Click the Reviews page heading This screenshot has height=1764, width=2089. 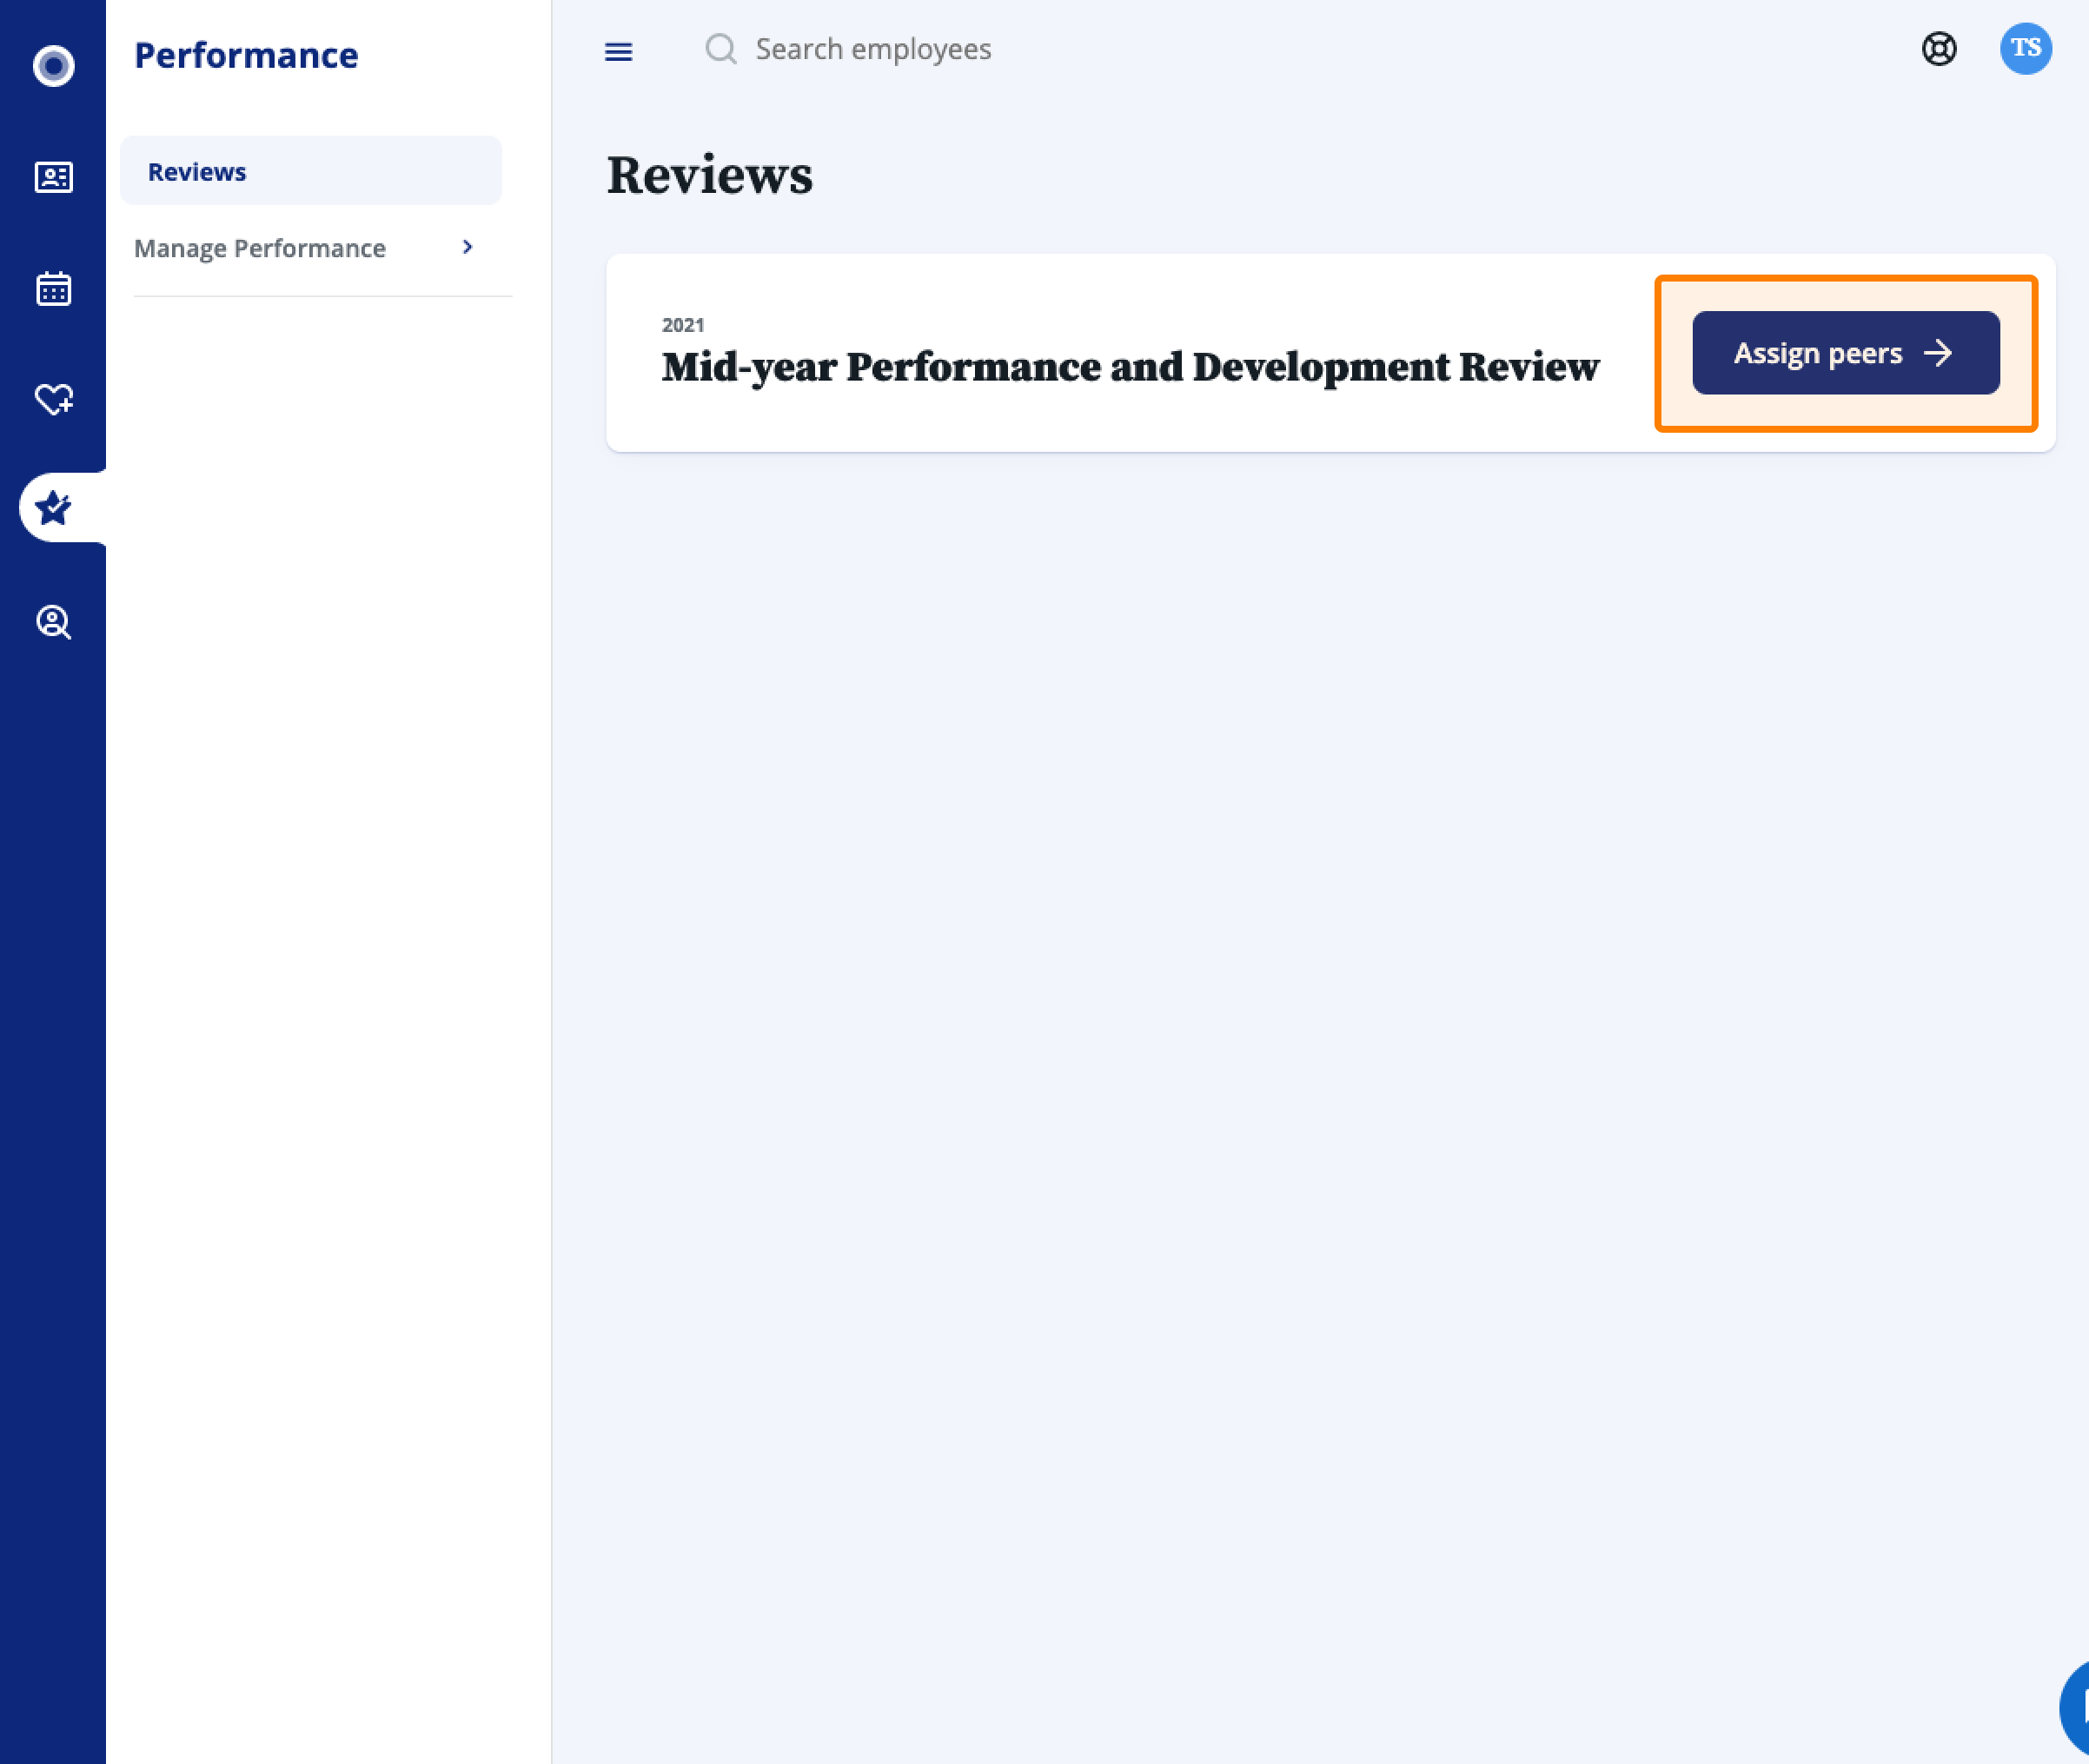(x=709, y=175)
